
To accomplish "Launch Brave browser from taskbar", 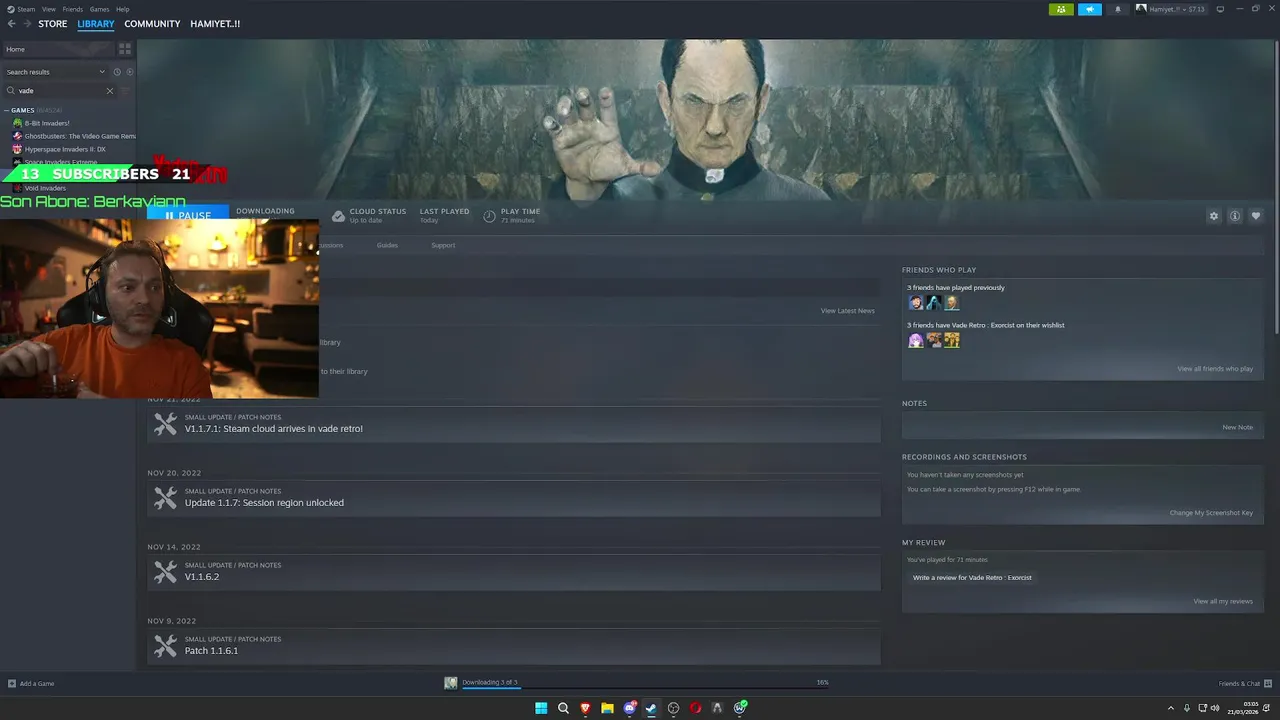I will [x=585, y=708].
